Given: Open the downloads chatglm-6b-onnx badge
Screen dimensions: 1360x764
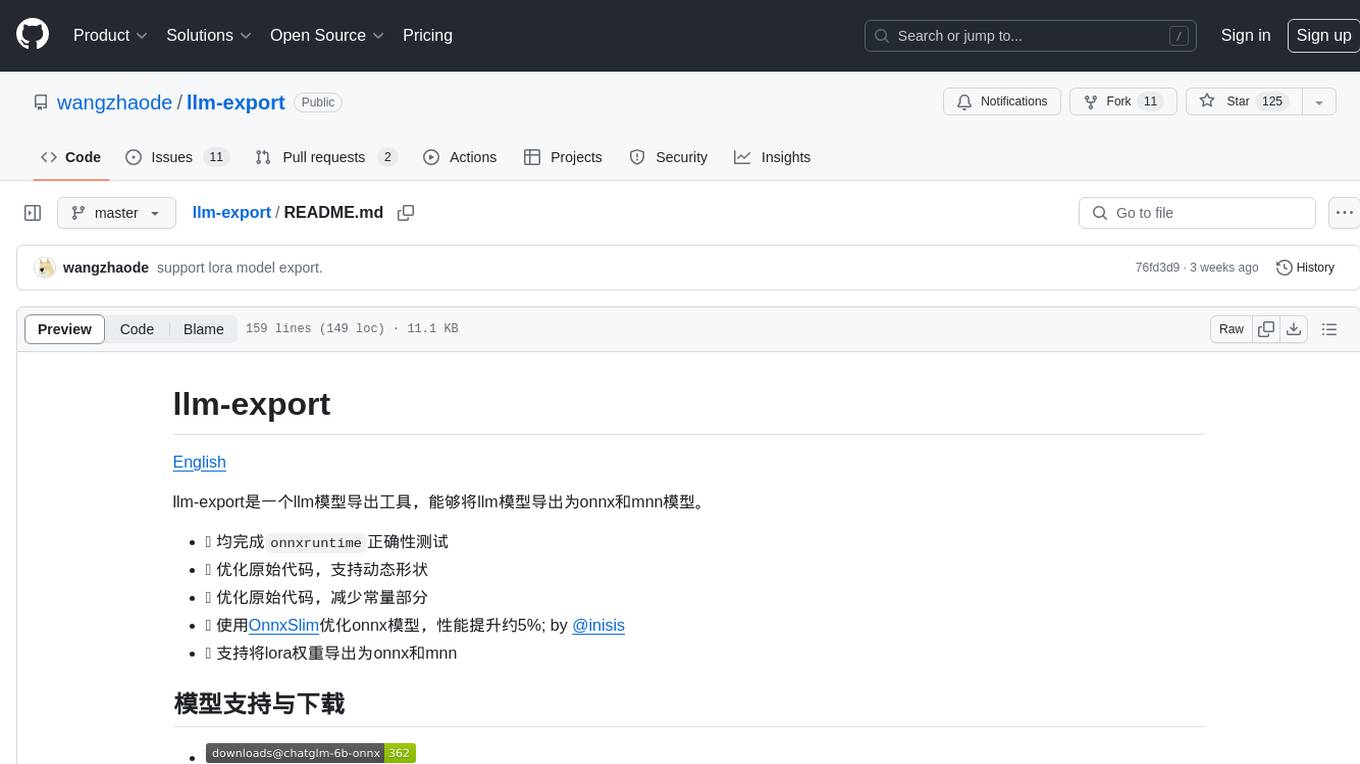Looking at the screenshot, I should (x=311, y=753).
